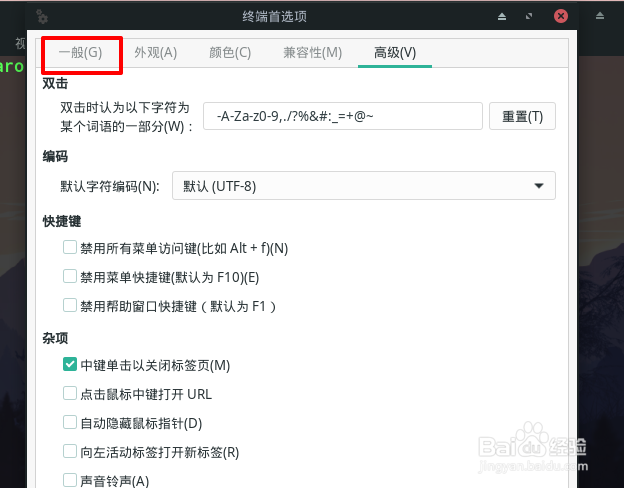This screenshot has width=624, height=488.
Task: Click the word characters input field
Action: tap(343, 116)
